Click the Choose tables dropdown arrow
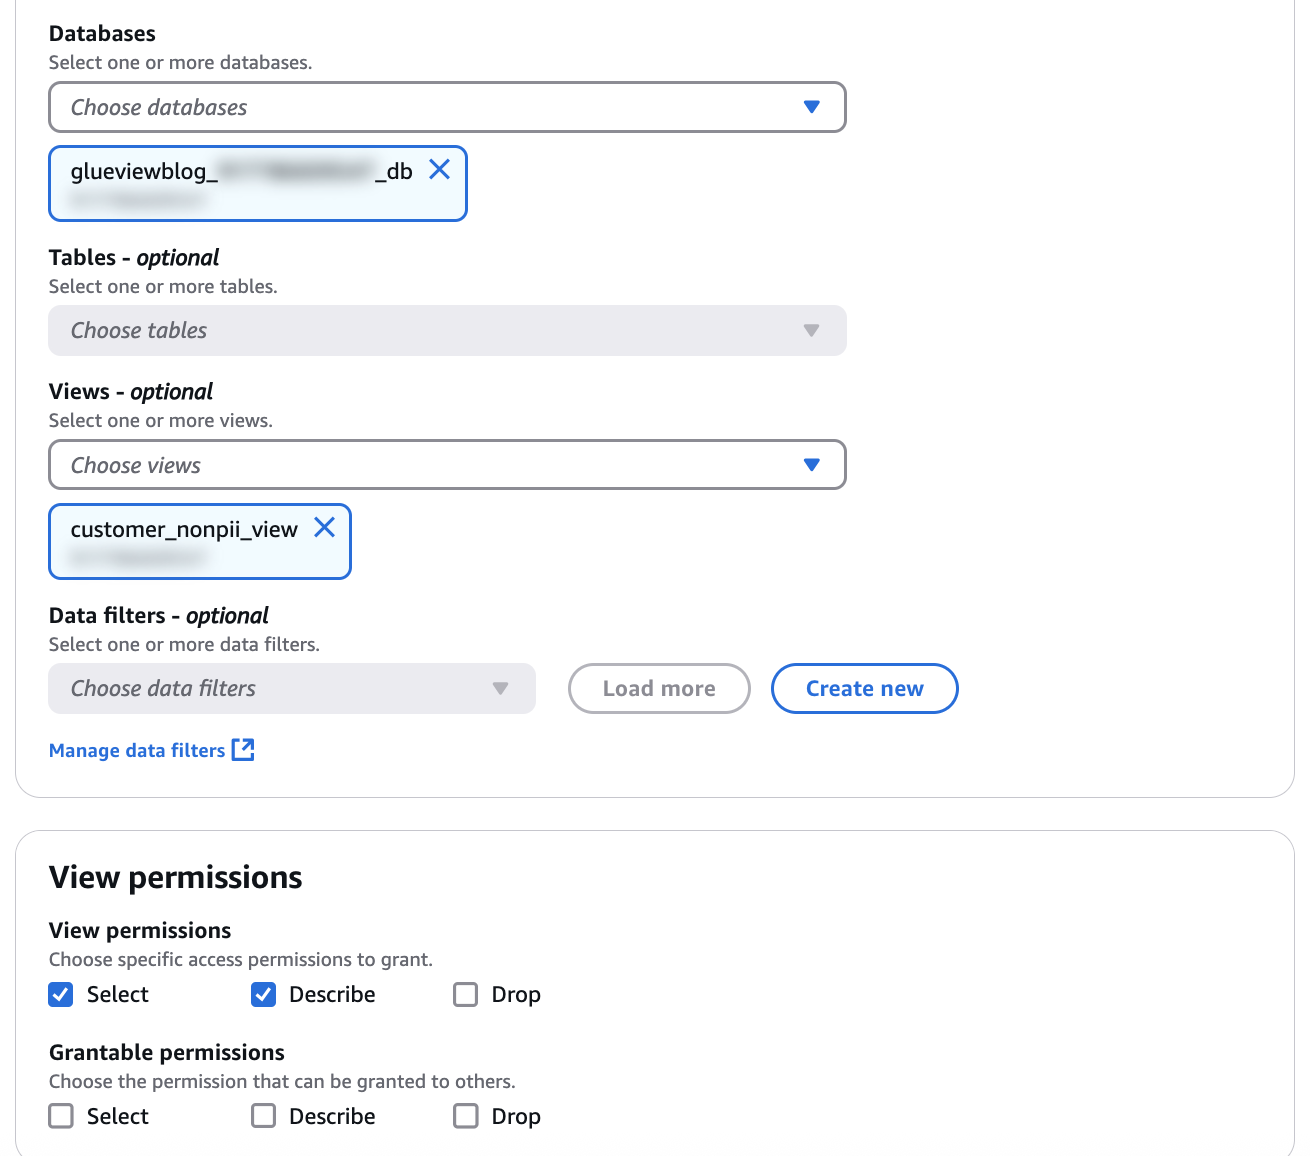 click(x=812, y=331)
